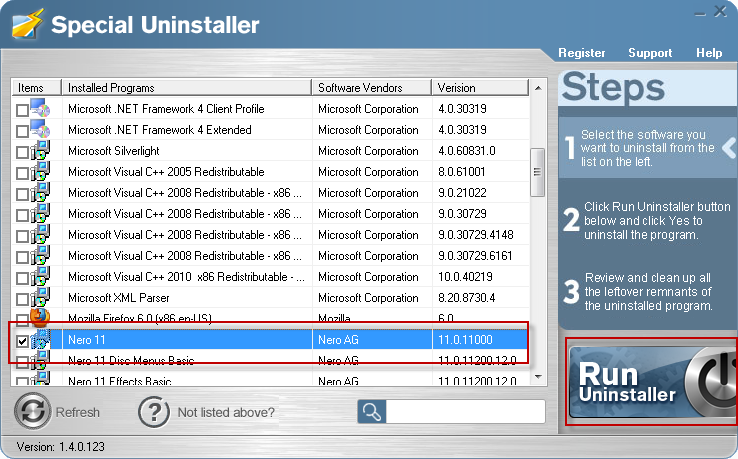Click the Refresh circular arrows icon
The height and width of the screenshot is (459, 738).
[x=32, y=411]
